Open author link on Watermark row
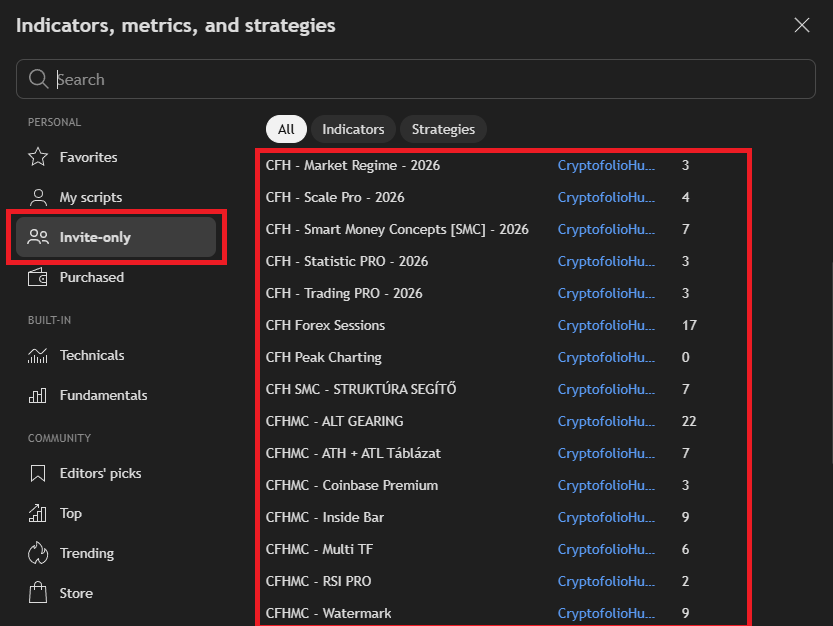This screenshot has width=833, height=626. tap(606, 613)
